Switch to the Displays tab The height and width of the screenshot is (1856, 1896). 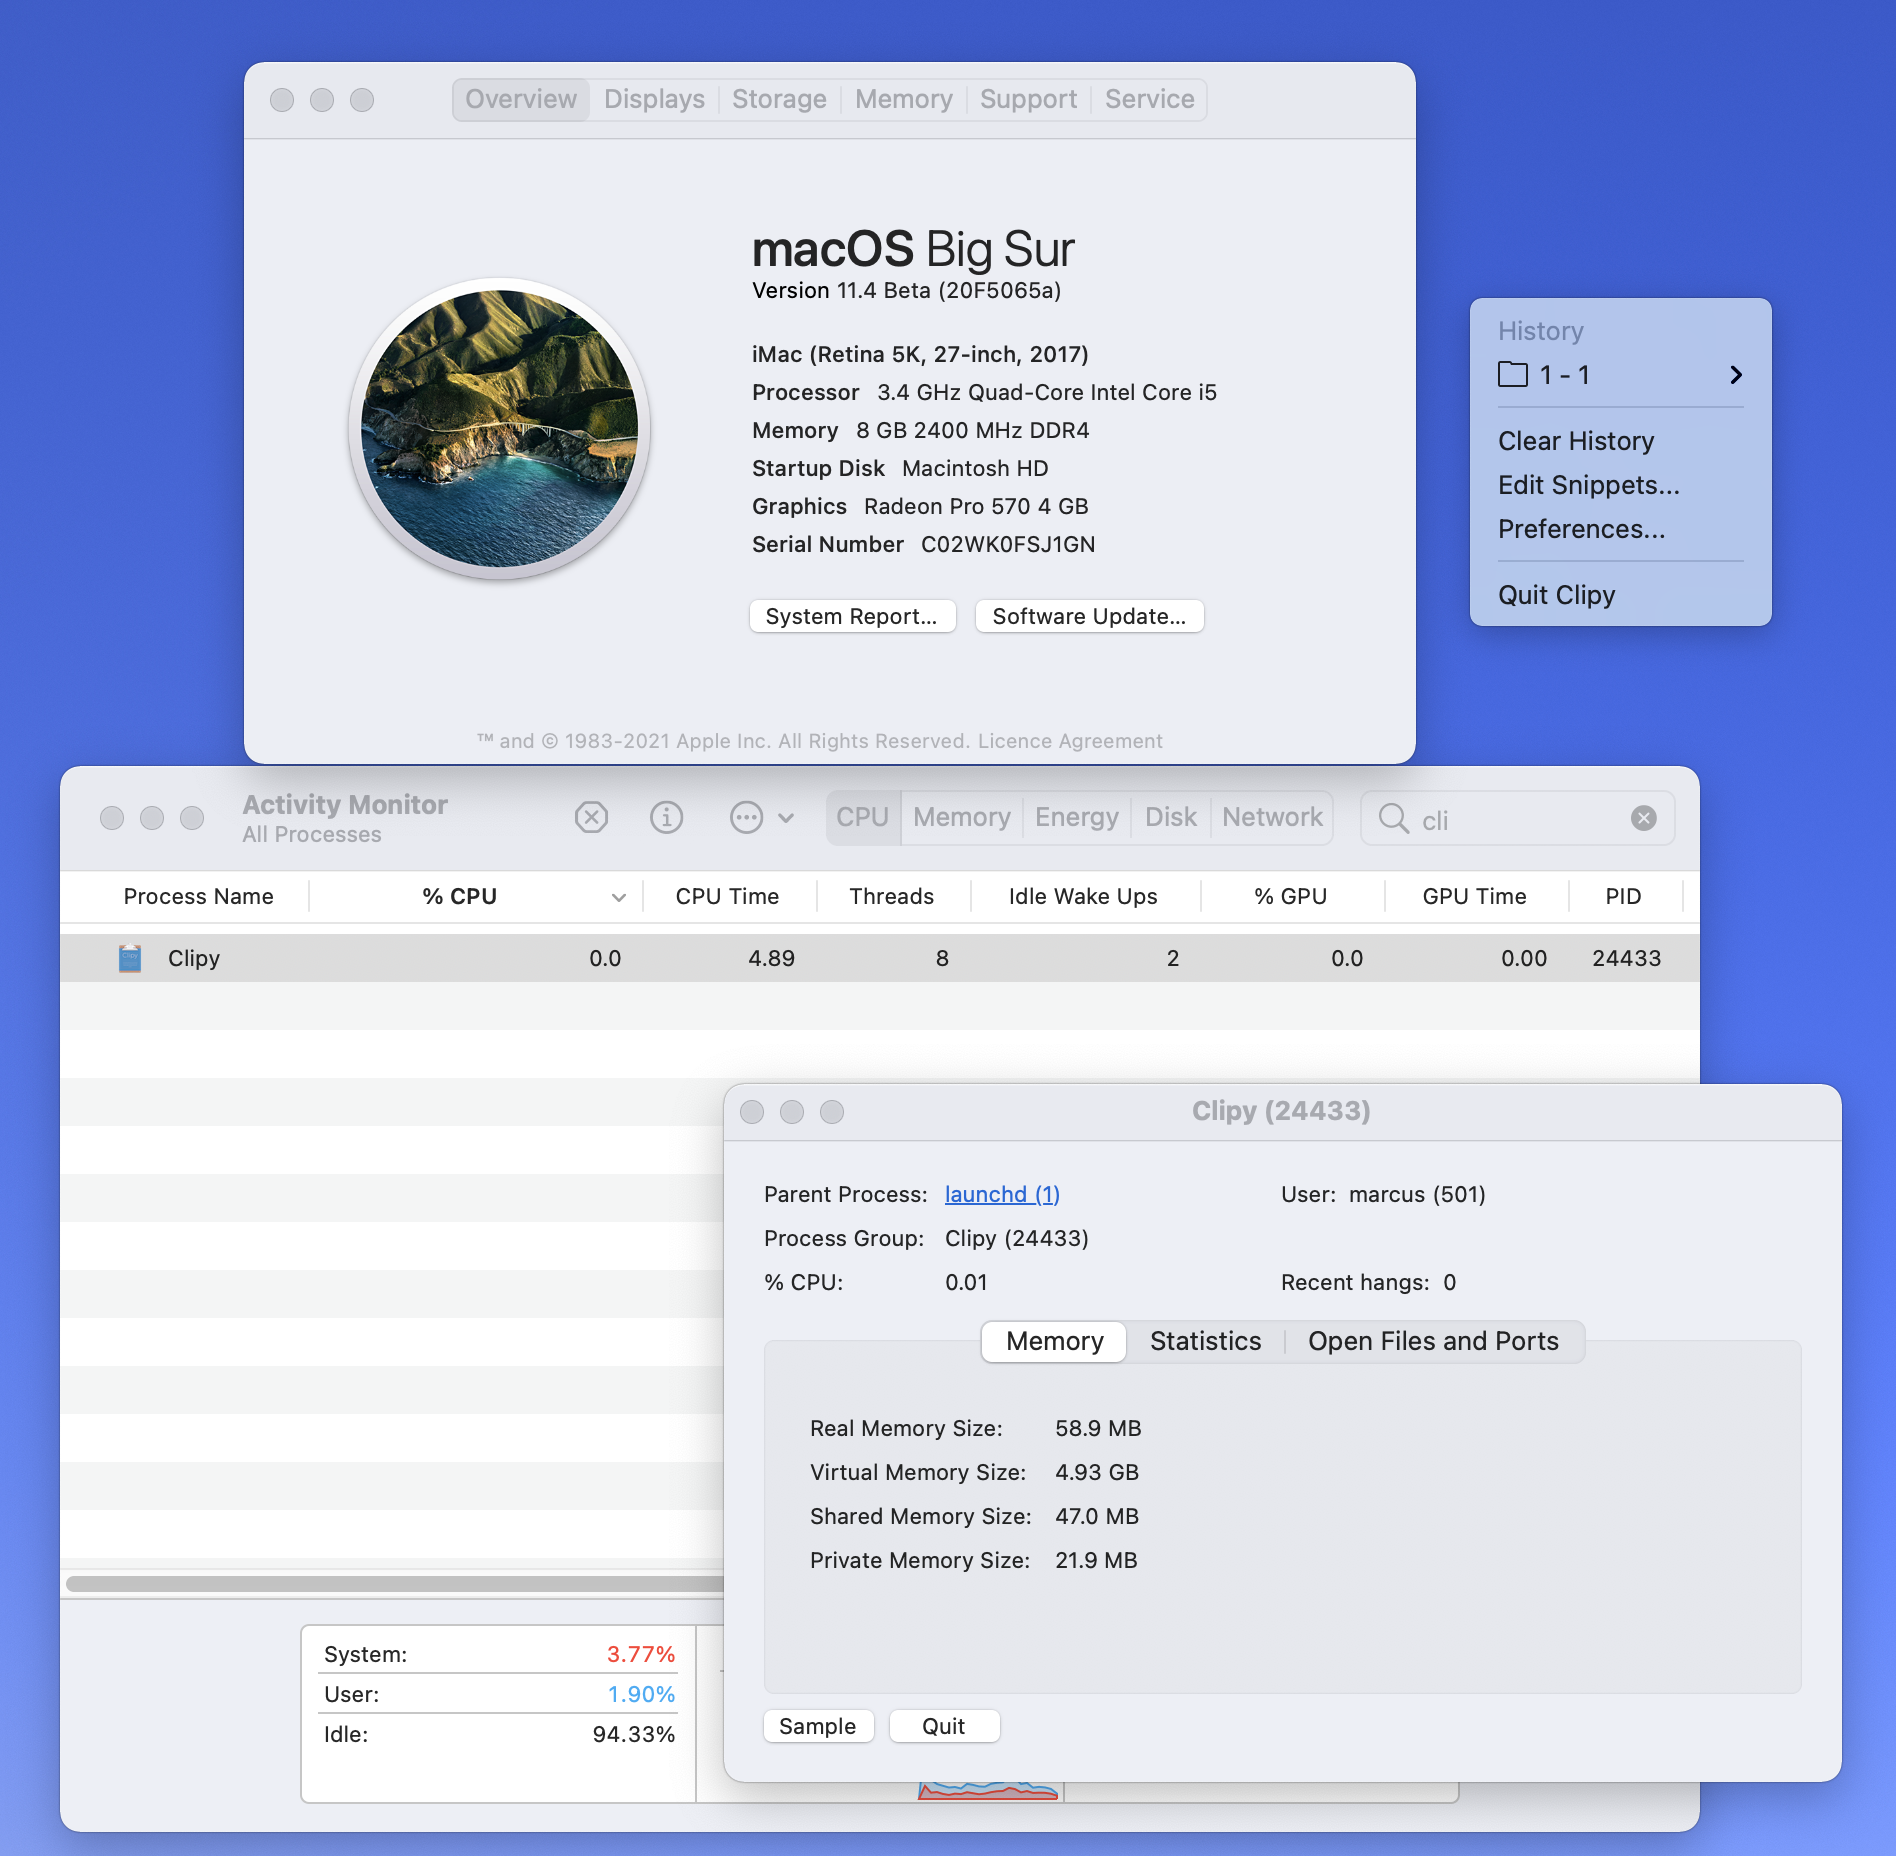click(654, 99)
